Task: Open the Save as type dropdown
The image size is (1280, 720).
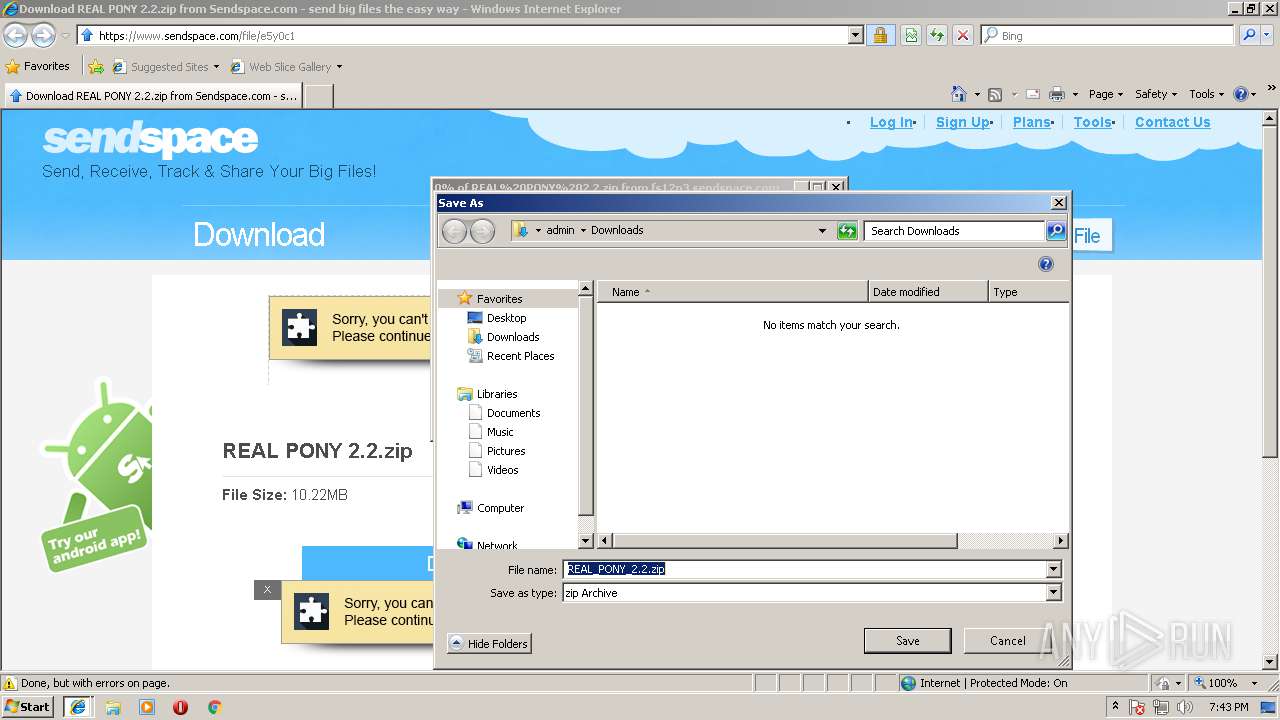Action: coord(1053,593)
